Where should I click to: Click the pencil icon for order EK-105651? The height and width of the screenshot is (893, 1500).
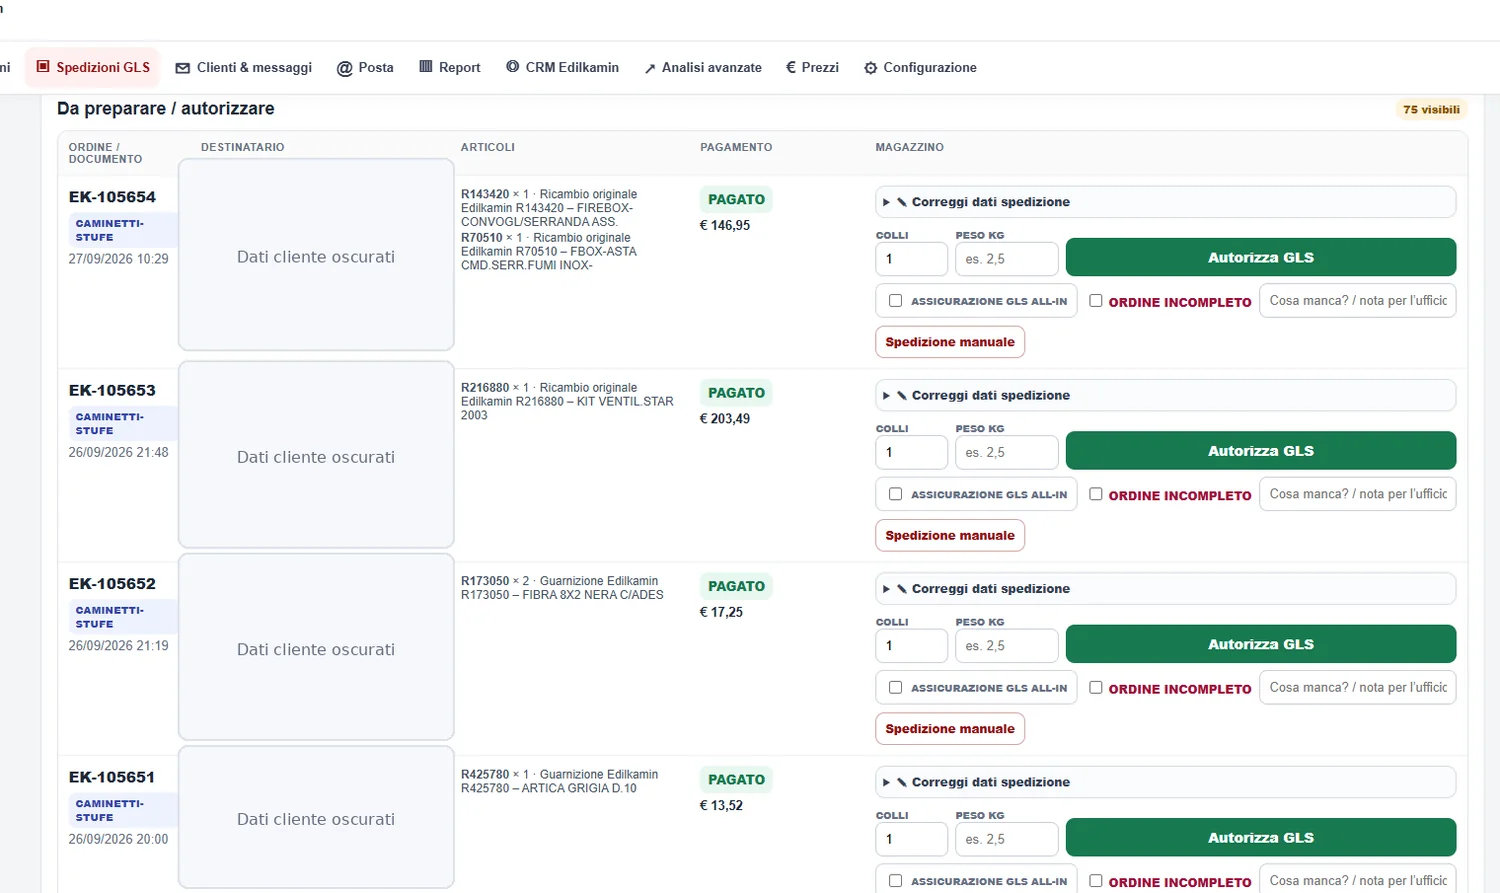(902, 783)
